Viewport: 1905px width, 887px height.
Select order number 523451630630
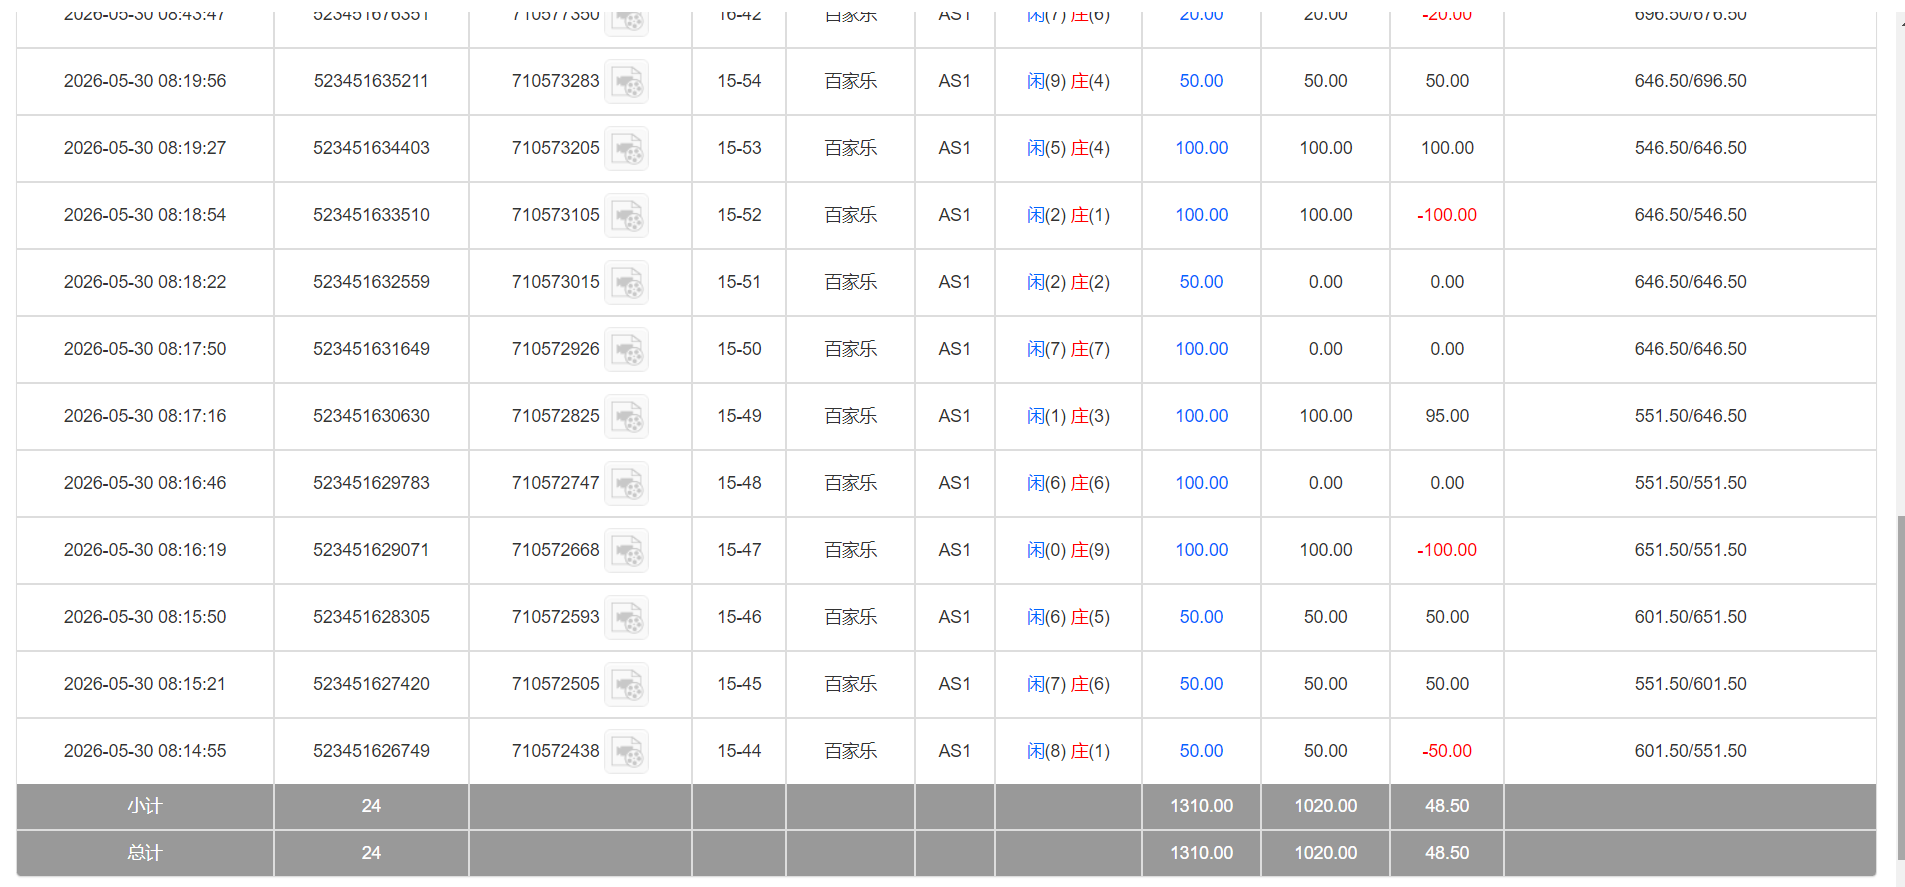pos(371,416)
